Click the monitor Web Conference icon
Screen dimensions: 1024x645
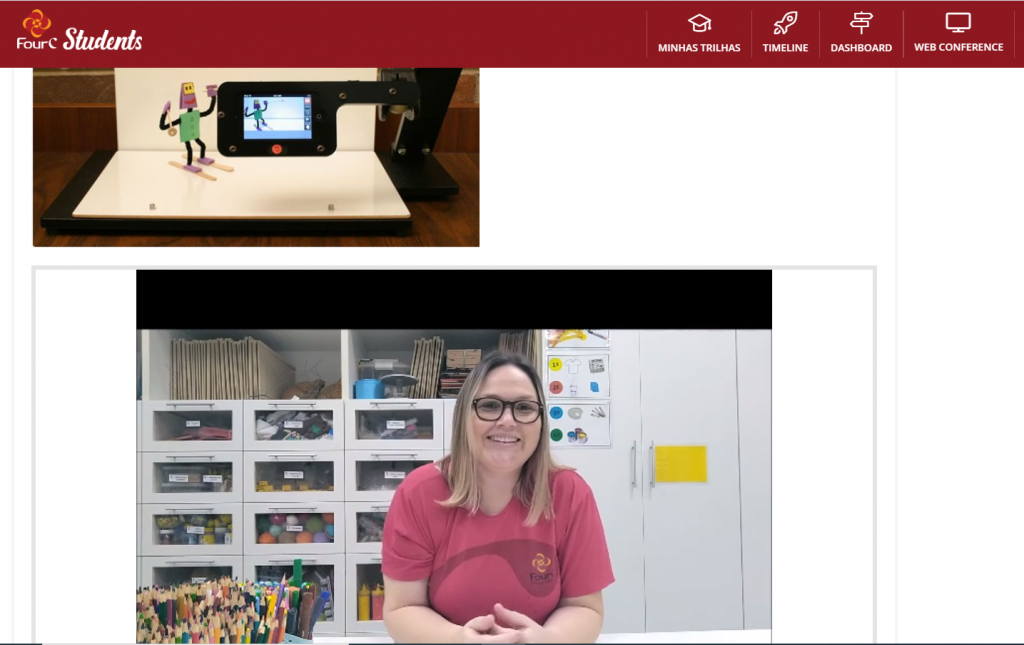point(958,23)
